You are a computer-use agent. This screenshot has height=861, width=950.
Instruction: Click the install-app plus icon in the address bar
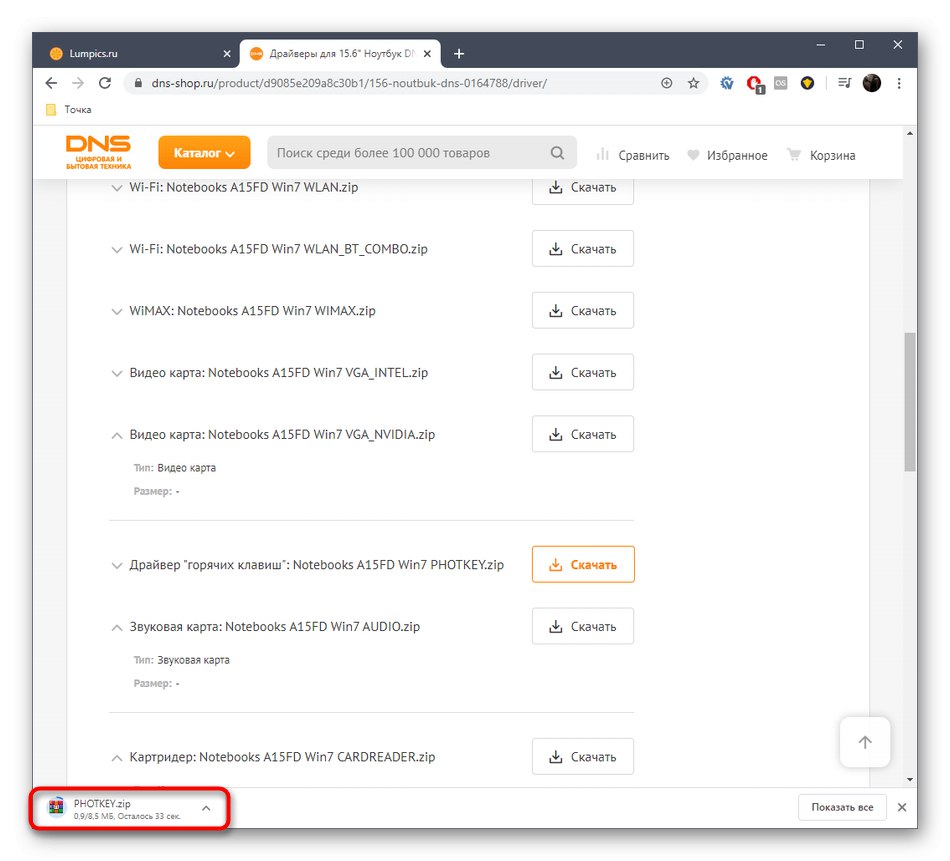point(666,83)
